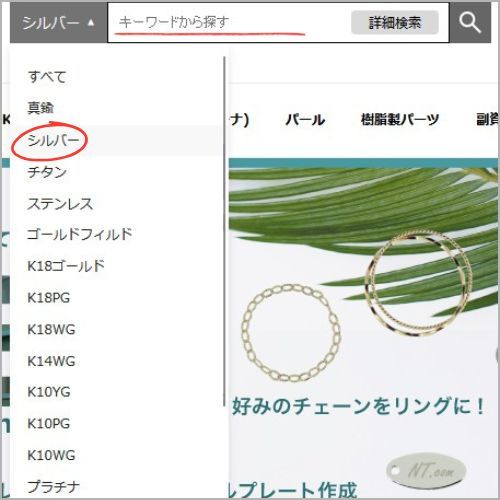Screen dimensions: 500x500
Task: Select すべて from the material list
Action: click(115, 77)
